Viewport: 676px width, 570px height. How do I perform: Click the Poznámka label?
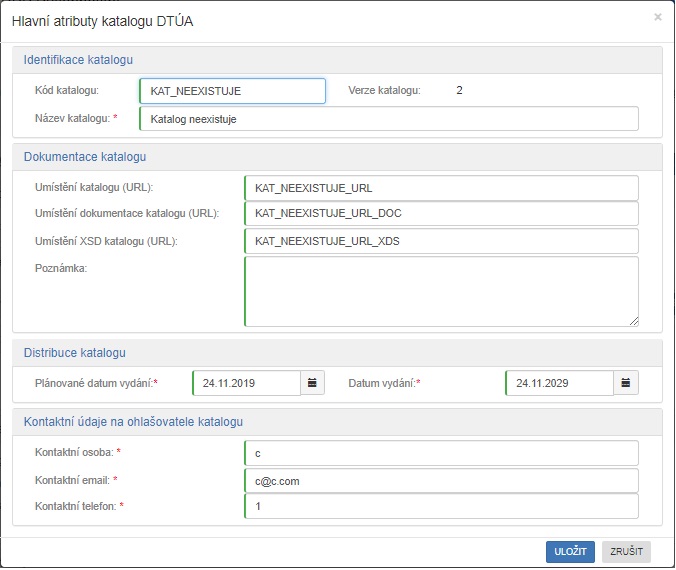click(61, 268)
